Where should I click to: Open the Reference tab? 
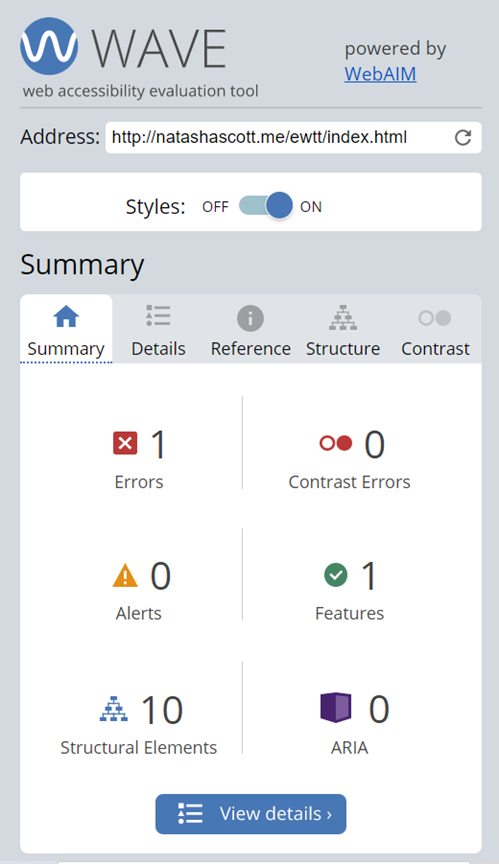pyautogui.click(x=251, y=330)
